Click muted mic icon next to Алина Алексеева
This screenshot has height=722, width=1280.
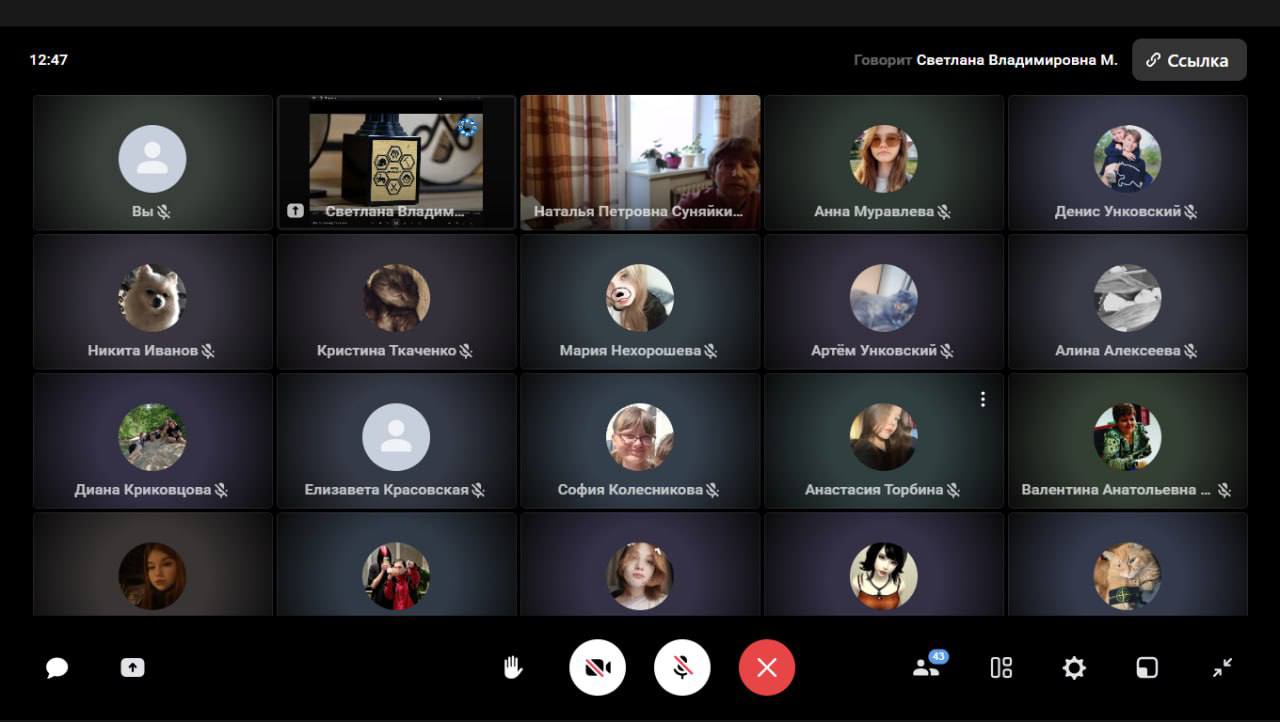(x=1191, y=351)
